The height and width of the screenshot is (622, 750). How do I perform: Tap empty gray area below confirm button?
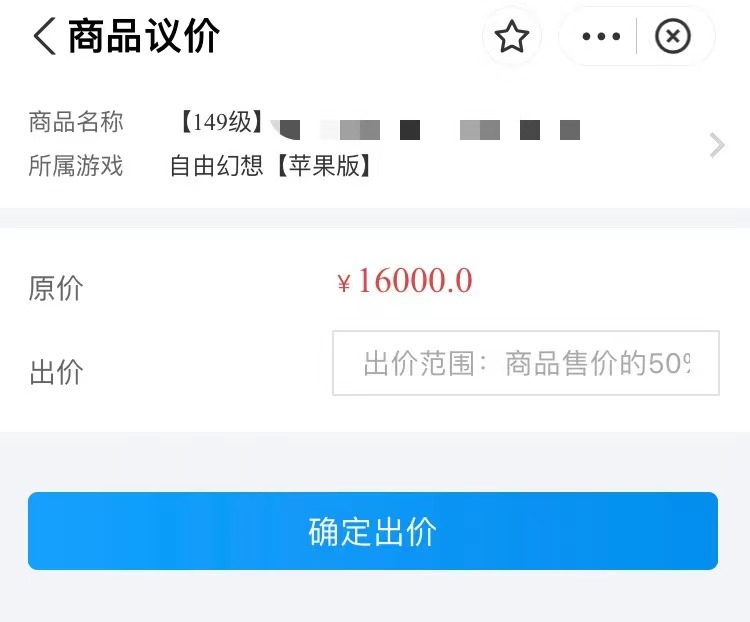tap(375, 598)
